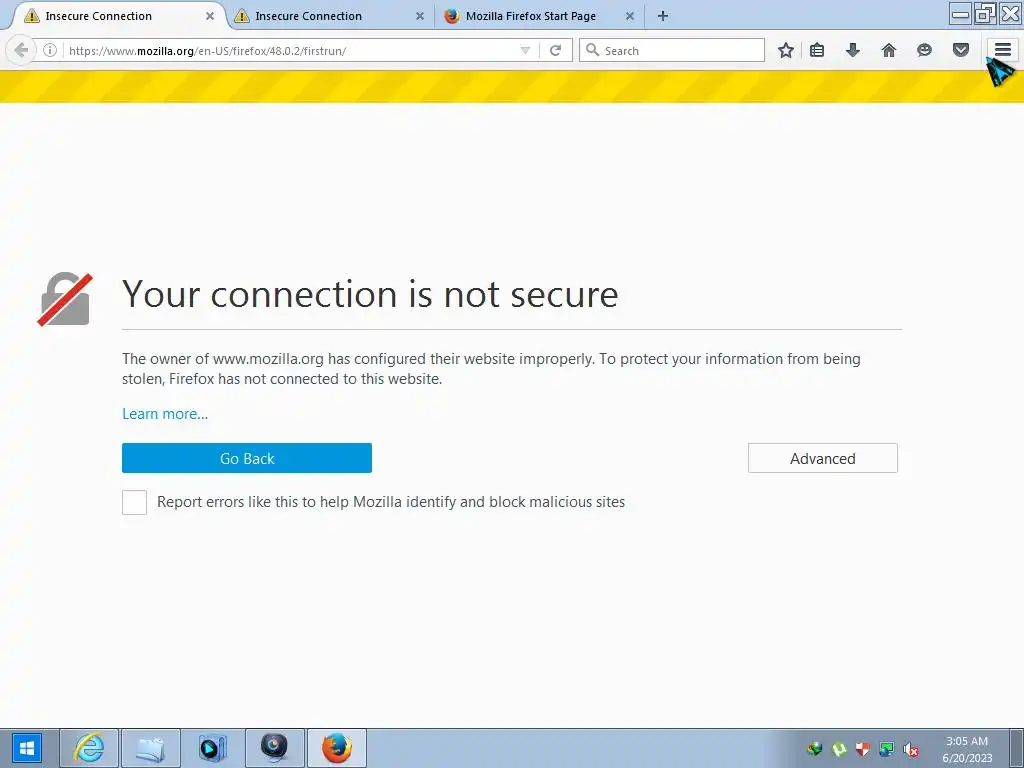The width and height of the screenshot is (1024, 768).
Task: Launch Internet Explorer from the taskbar
Action: coord(89,748)
